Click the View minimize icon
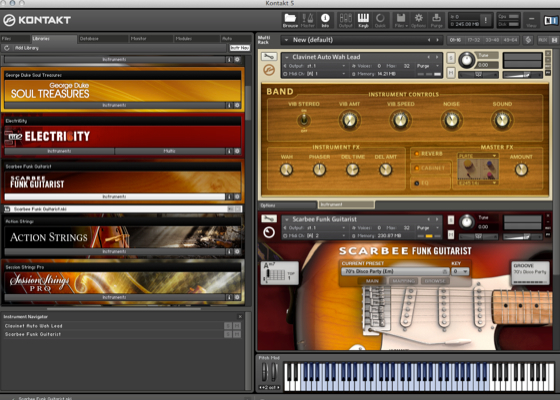Viewport: 560px width, 400px height. click(x=531, y=20)
